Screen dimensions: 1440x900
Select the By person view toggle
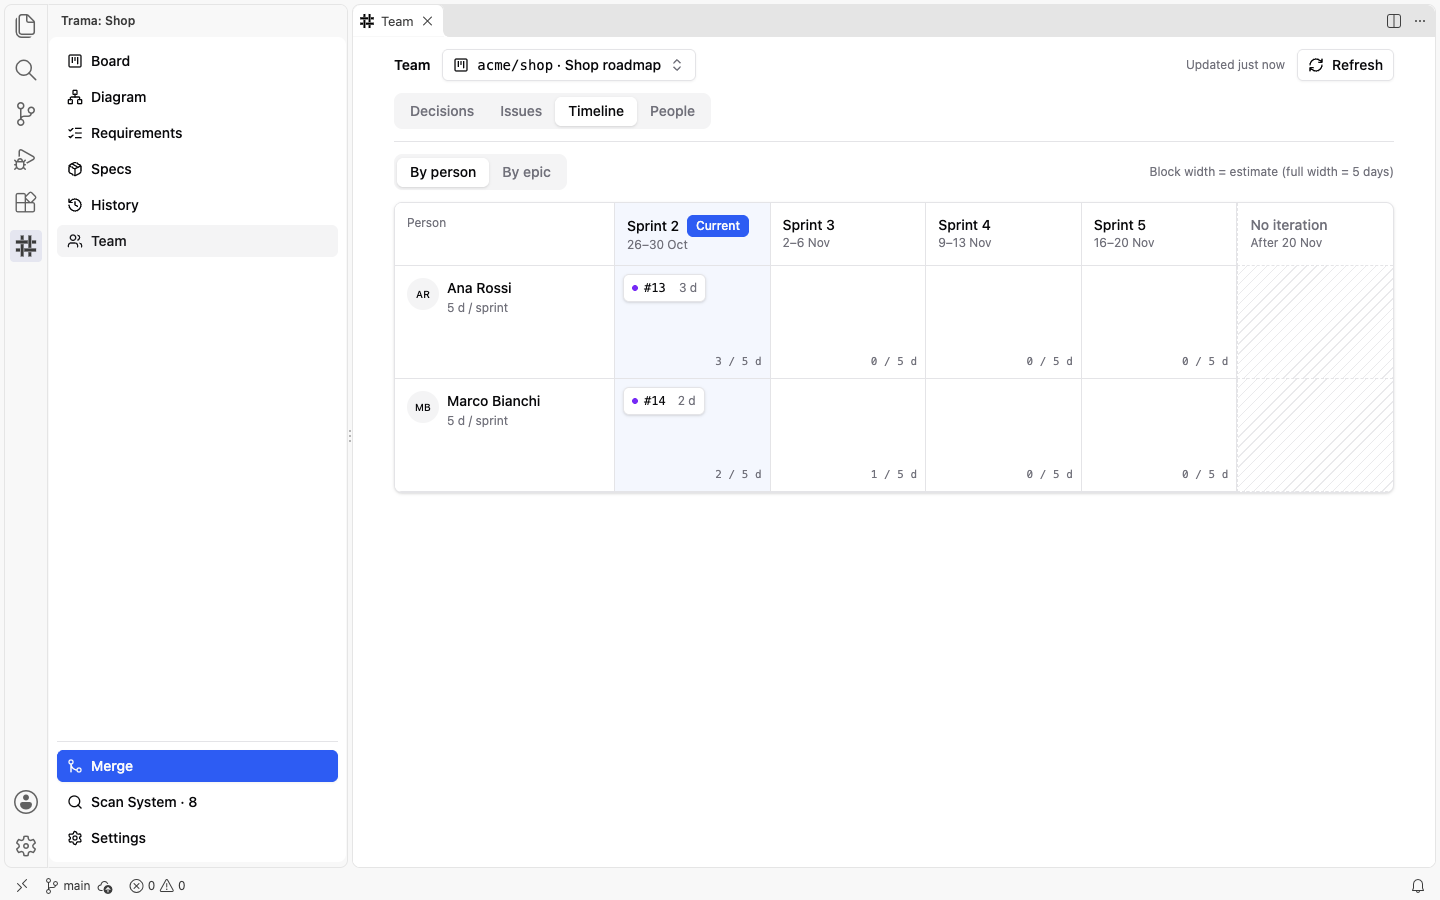[443, 172]
